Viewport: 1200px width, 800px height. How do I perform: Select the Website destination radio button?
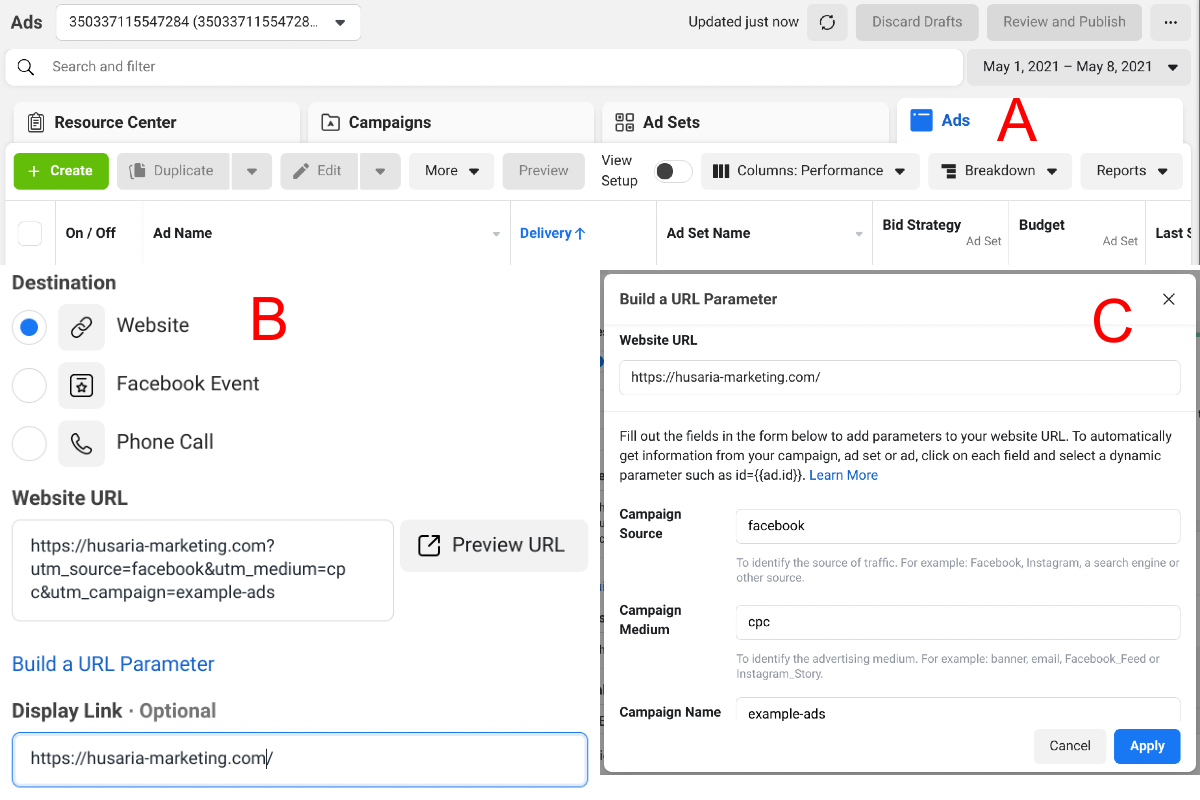30,327
